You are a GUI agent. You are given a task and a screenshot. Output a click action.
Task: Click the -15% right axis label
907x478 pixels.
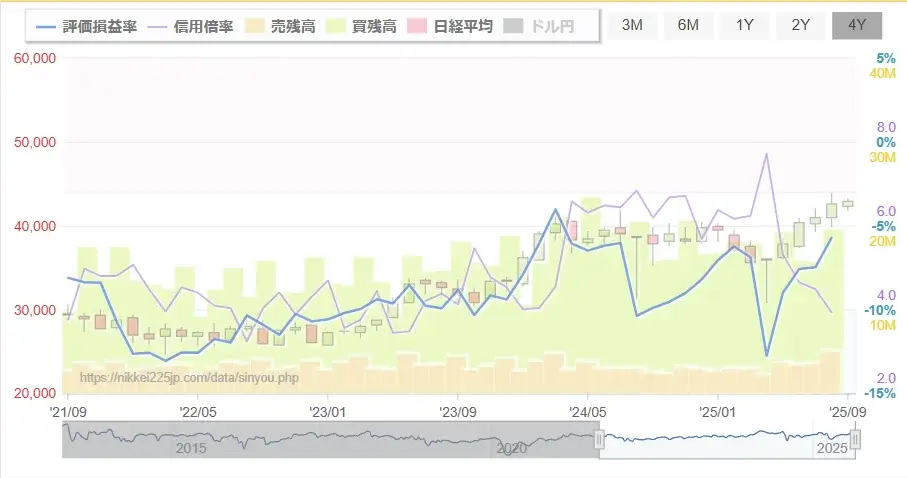click(880, 394)
